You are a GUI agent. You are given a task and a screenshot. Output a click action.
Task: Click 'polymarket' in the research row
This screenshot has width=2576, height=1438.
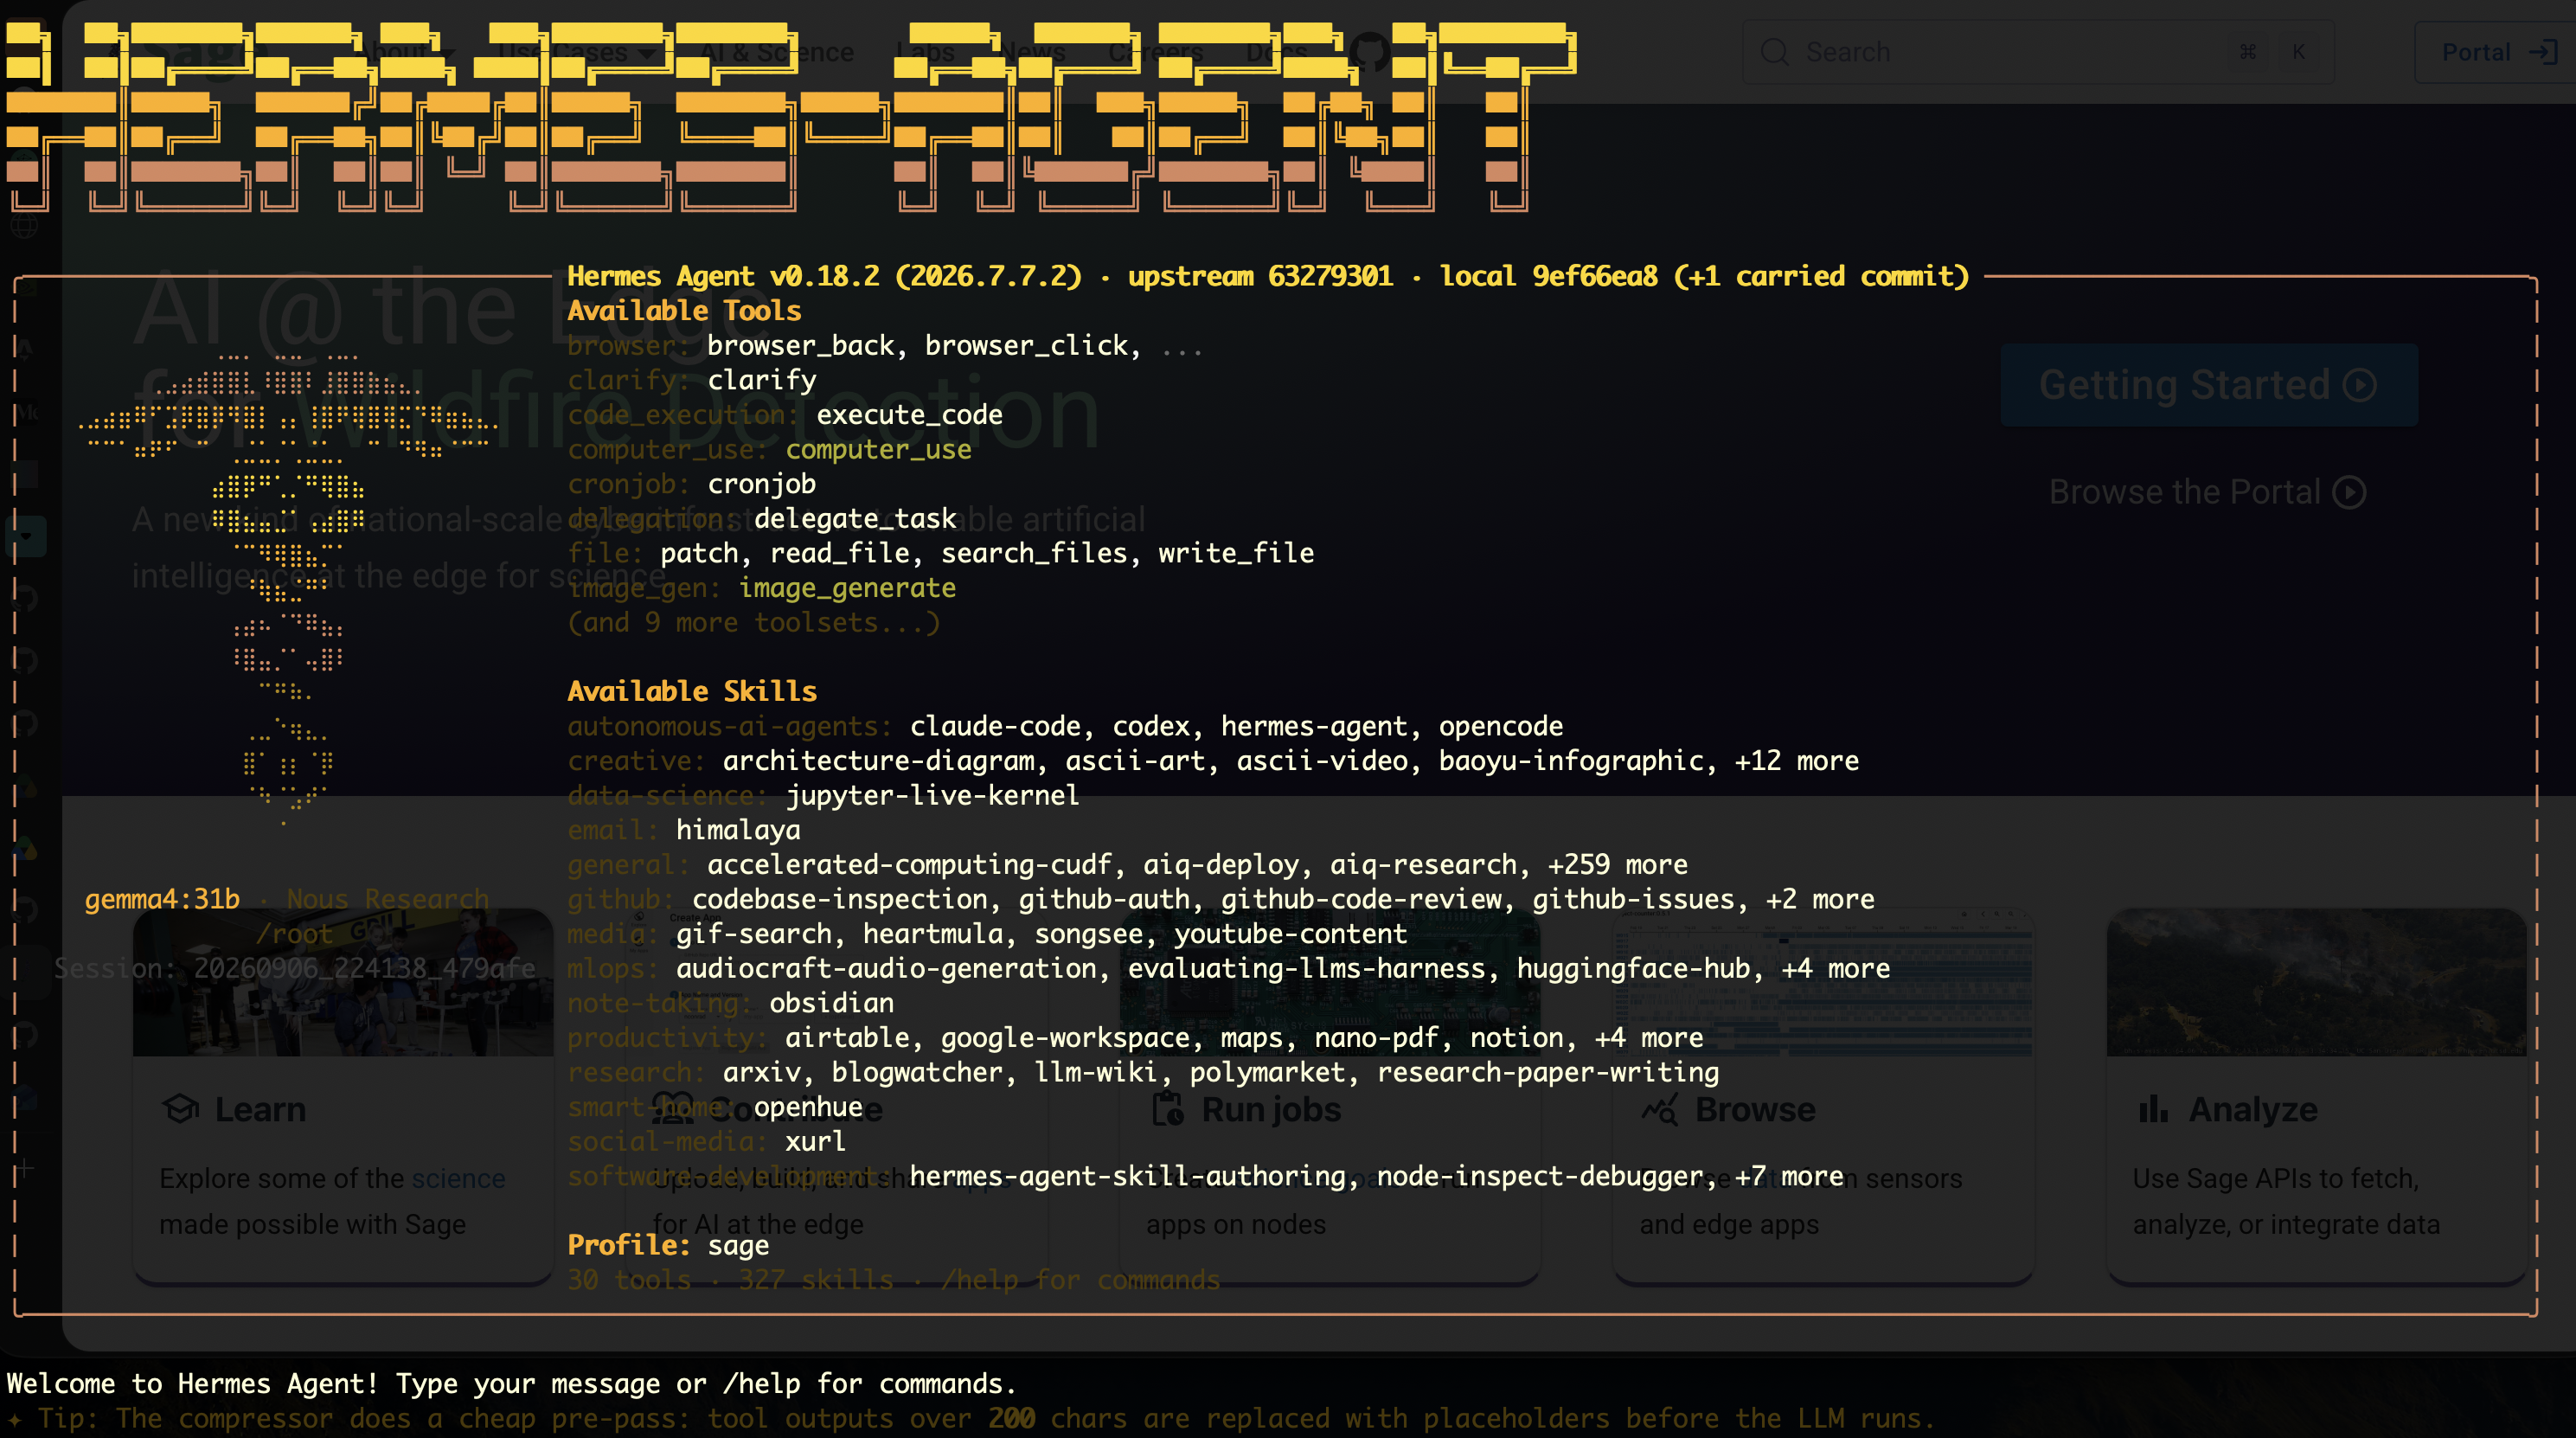1267,1072
